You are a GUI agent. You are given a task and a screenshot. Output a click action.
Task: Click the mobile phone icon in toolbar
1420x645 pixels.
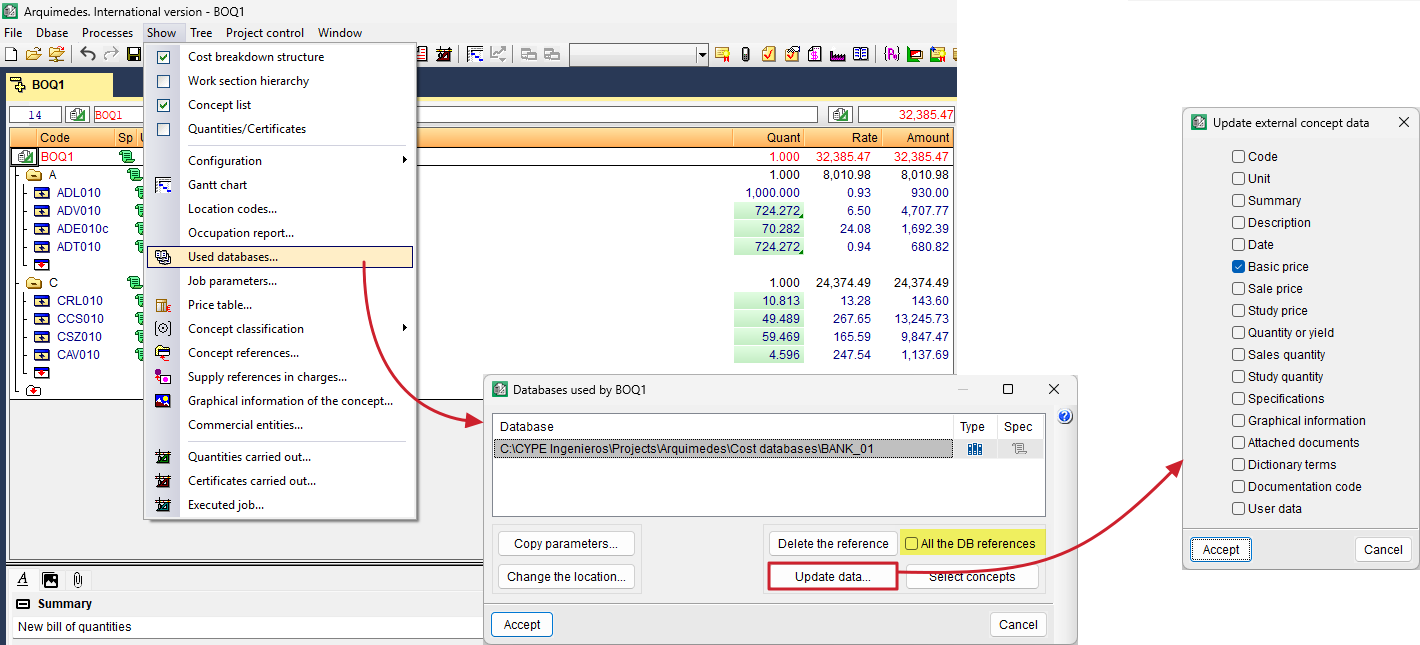pyautogui.click(x=746, y=54)
